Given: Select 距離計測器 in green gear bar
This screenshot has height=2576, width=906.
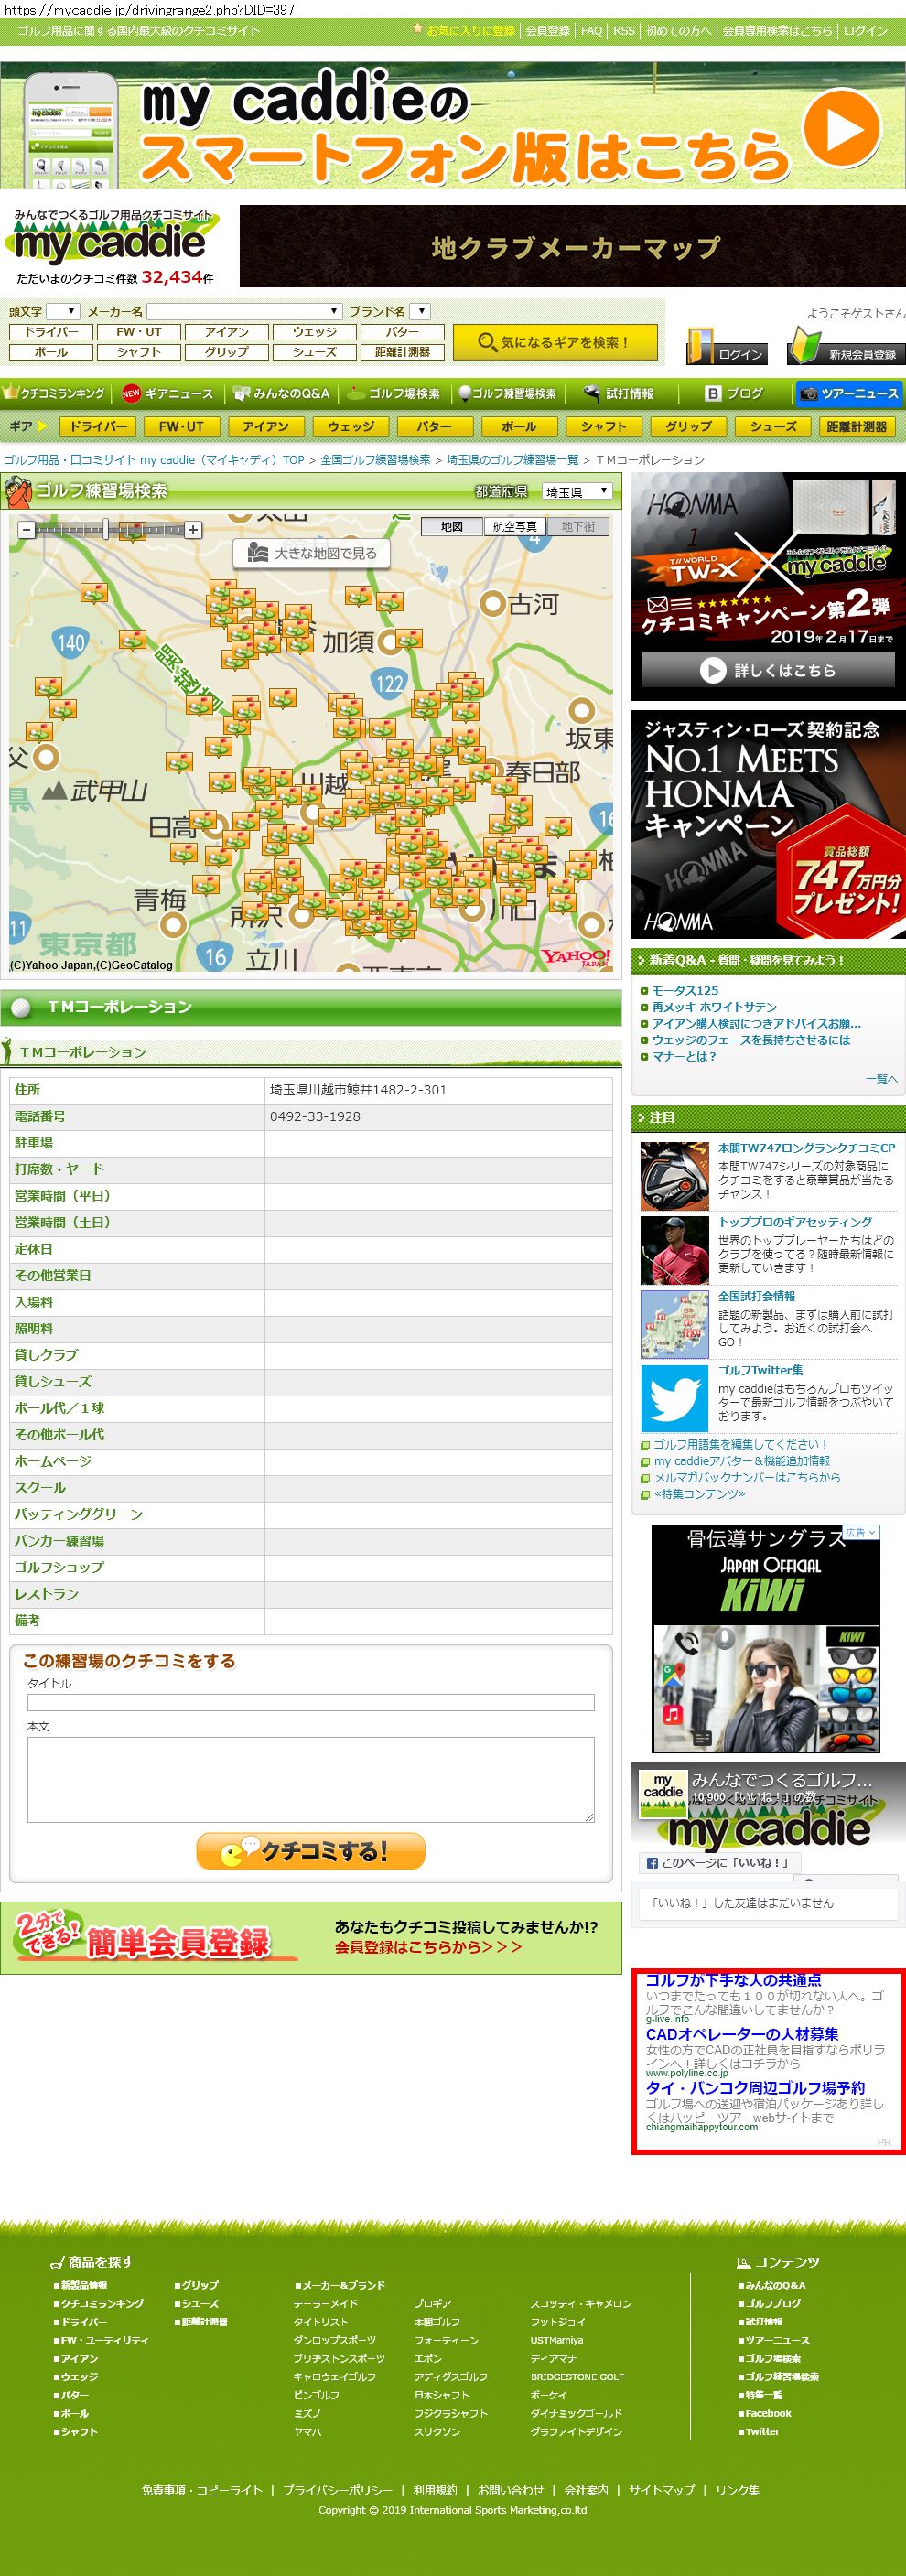Looking at the screenshot, I should coord(857,426).
